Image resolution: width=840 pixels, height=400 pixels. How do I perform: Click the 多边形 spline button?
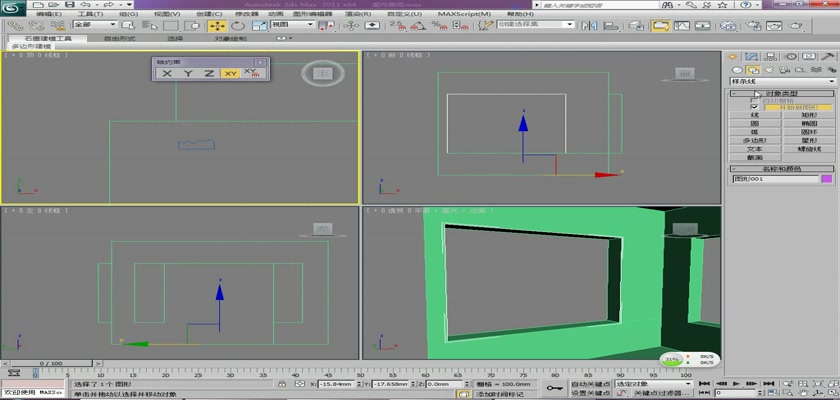[x=755, y=141]
